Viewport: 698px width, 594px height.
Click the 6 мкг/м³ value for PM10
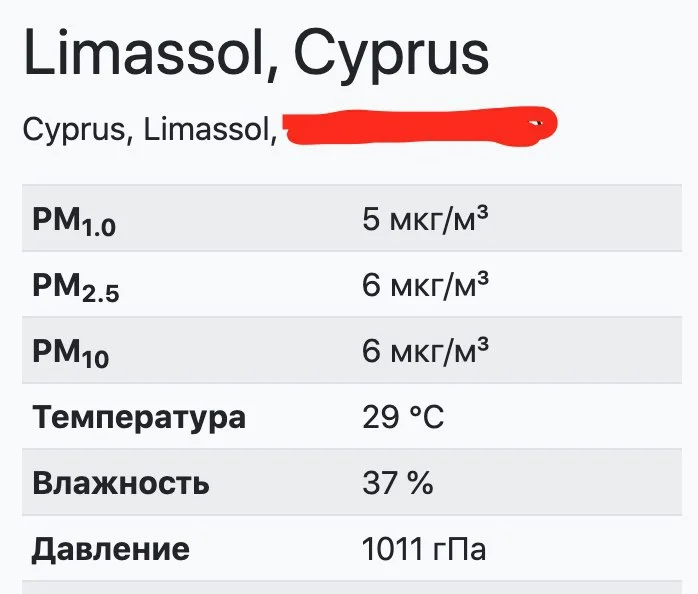pyautogui.click(x=425, y=350)
